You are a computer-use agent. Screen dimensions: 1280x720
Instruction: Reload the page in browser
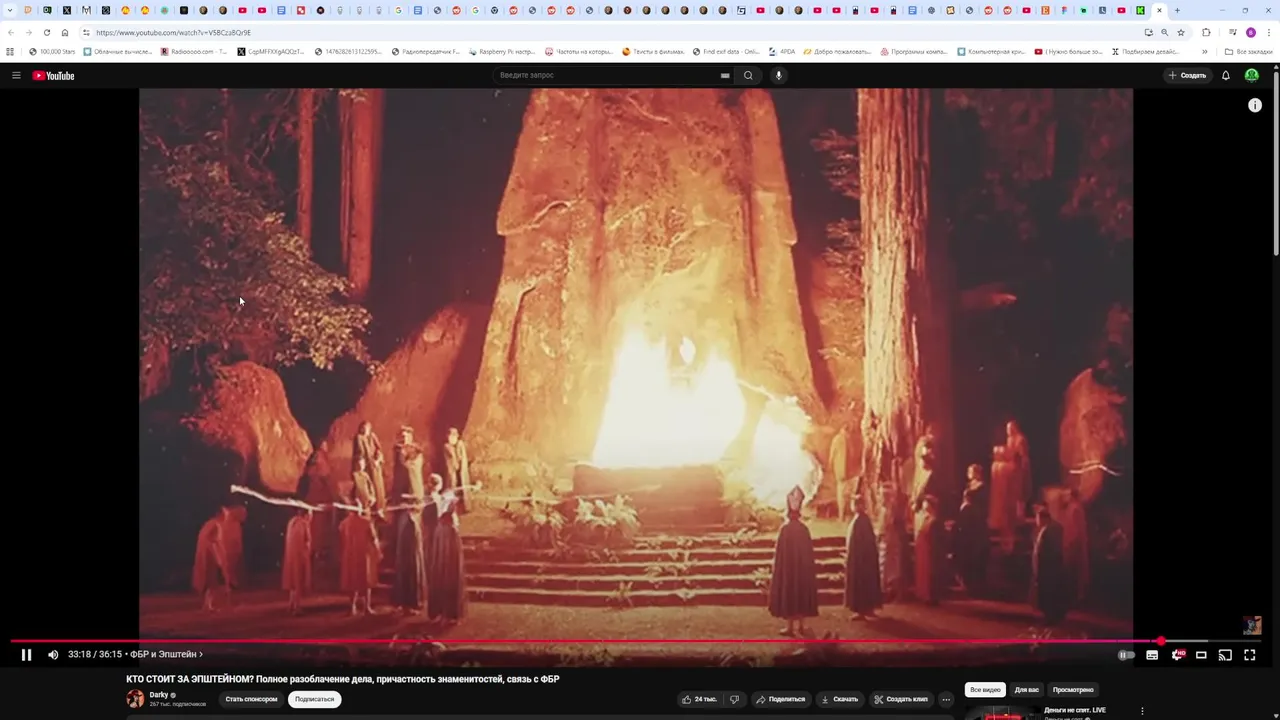[47, 32]
